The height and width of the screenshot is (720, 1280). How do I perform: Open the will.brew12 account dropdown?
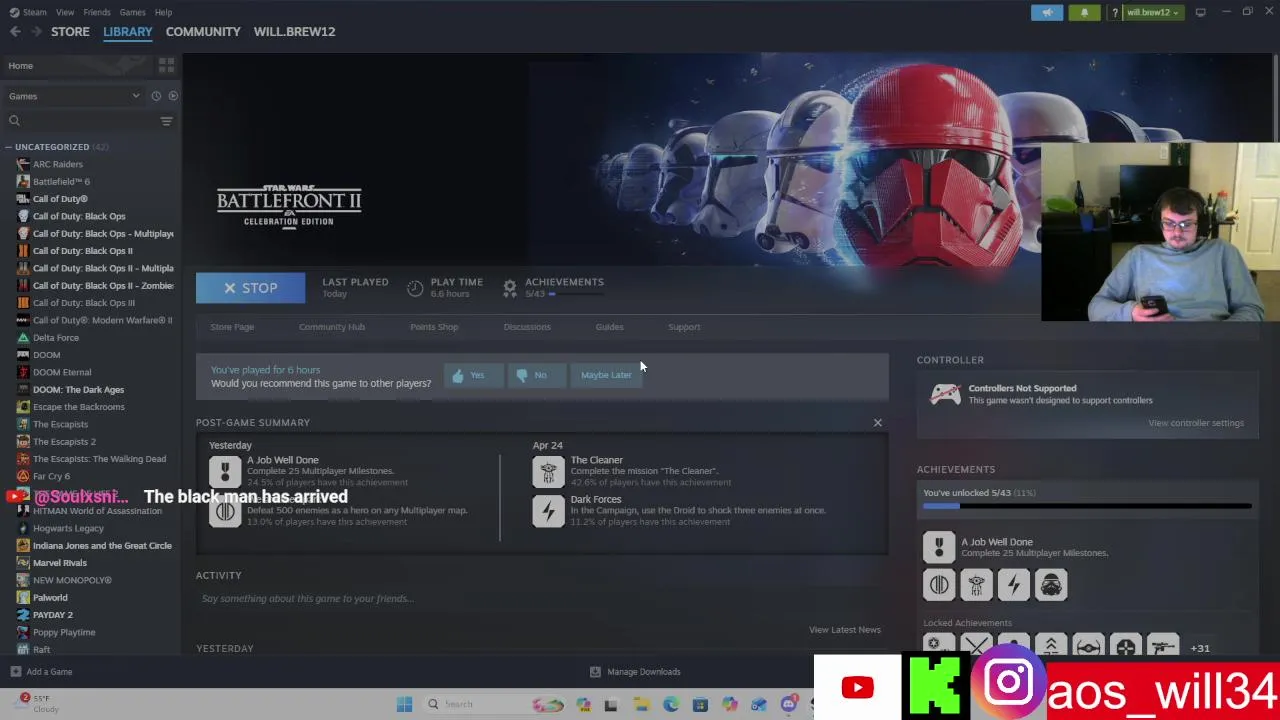click(x=1154, y=12)
